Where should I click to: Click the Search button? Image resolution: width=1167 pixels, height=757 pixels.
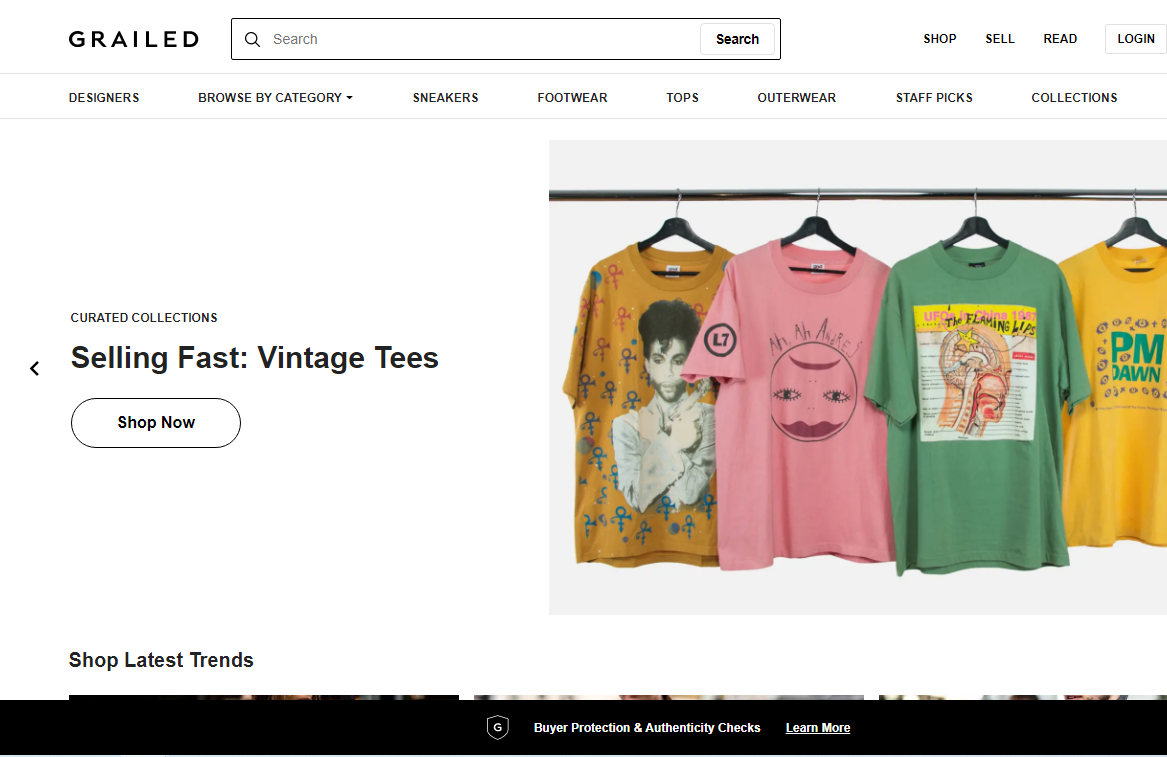click(x=737, y=39)
